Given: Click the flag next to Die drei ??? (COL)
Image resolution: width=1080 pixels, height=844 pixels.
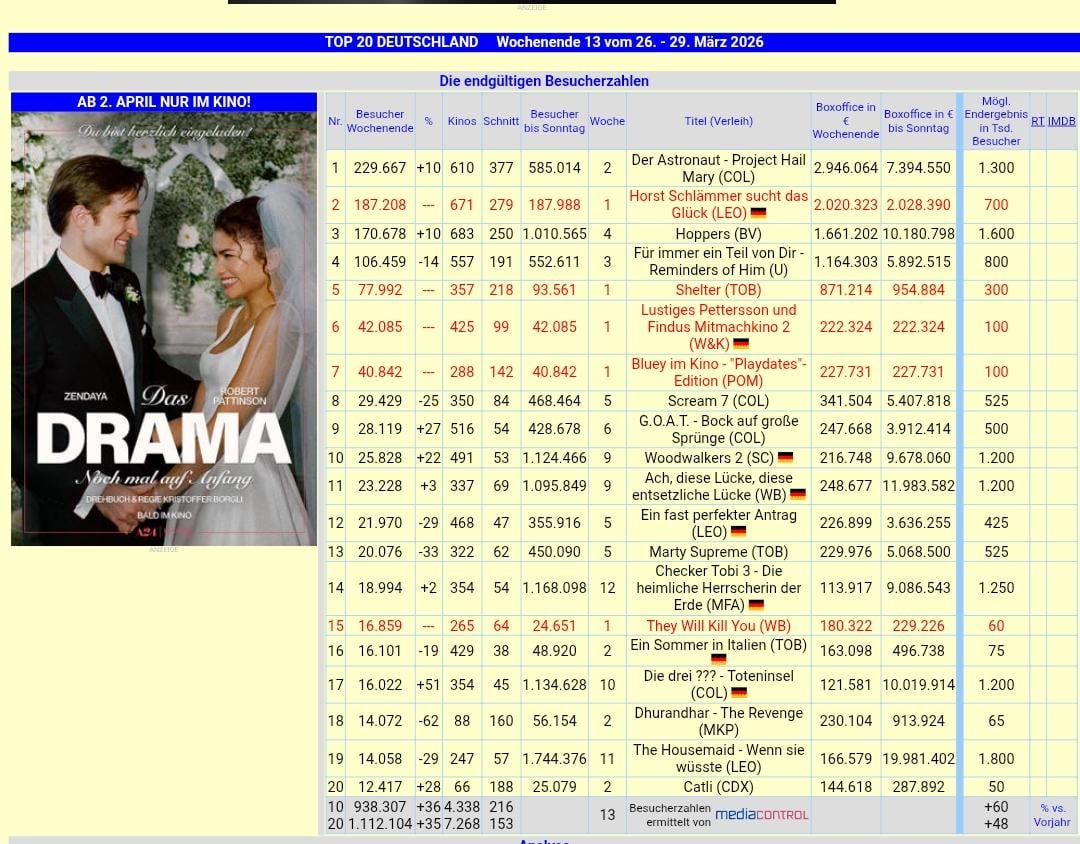Looking at the screenshot, I should 739,693.
